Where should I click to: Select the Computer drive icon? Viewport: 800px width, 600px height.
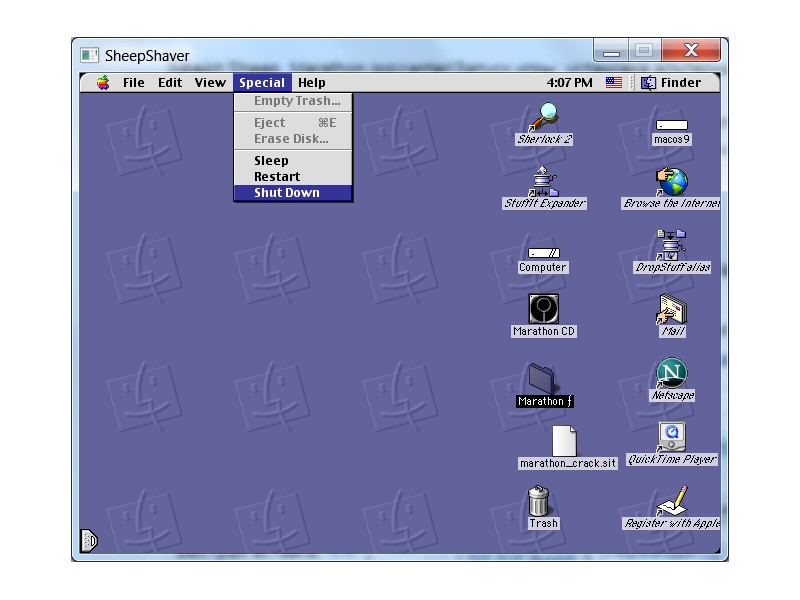pyautogui.click(x=544, y=253)
